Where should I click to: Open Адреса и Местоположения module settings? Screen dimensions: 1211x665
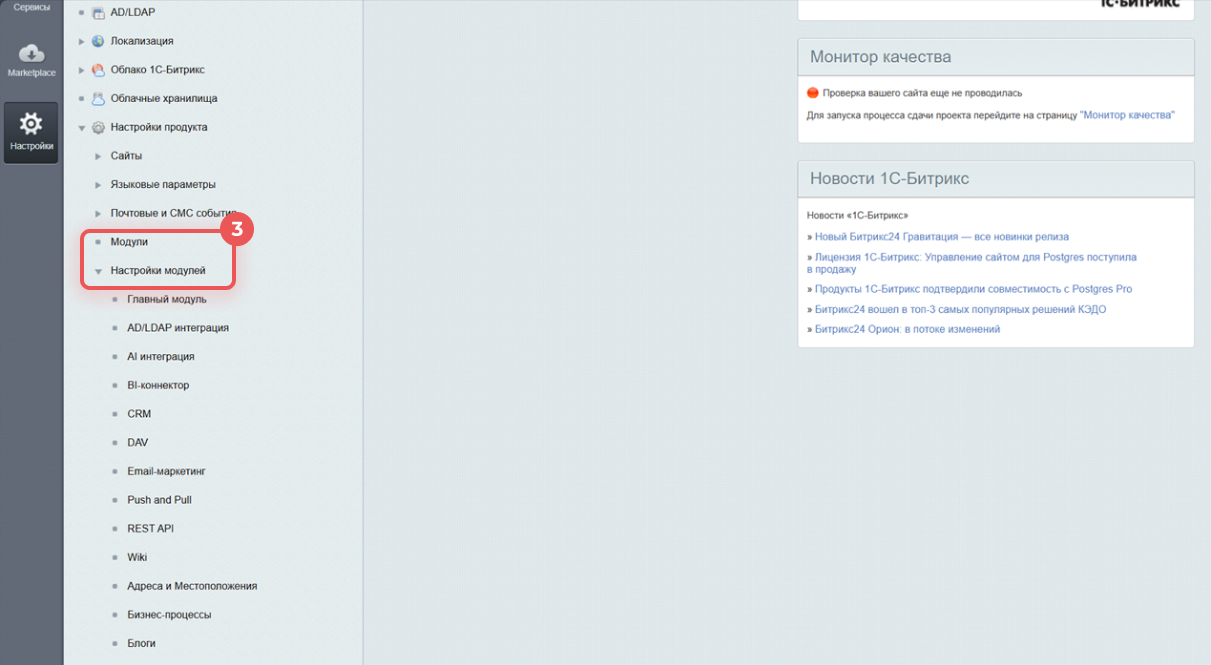(x=192, y=586)
